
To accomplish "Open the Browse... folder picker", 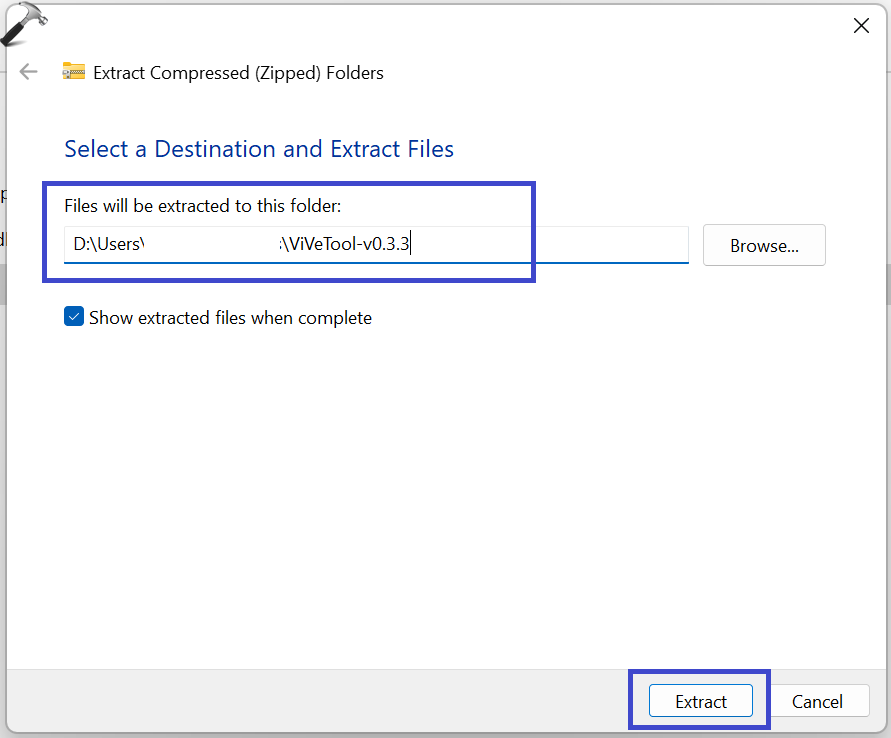I will pos(764,245).
